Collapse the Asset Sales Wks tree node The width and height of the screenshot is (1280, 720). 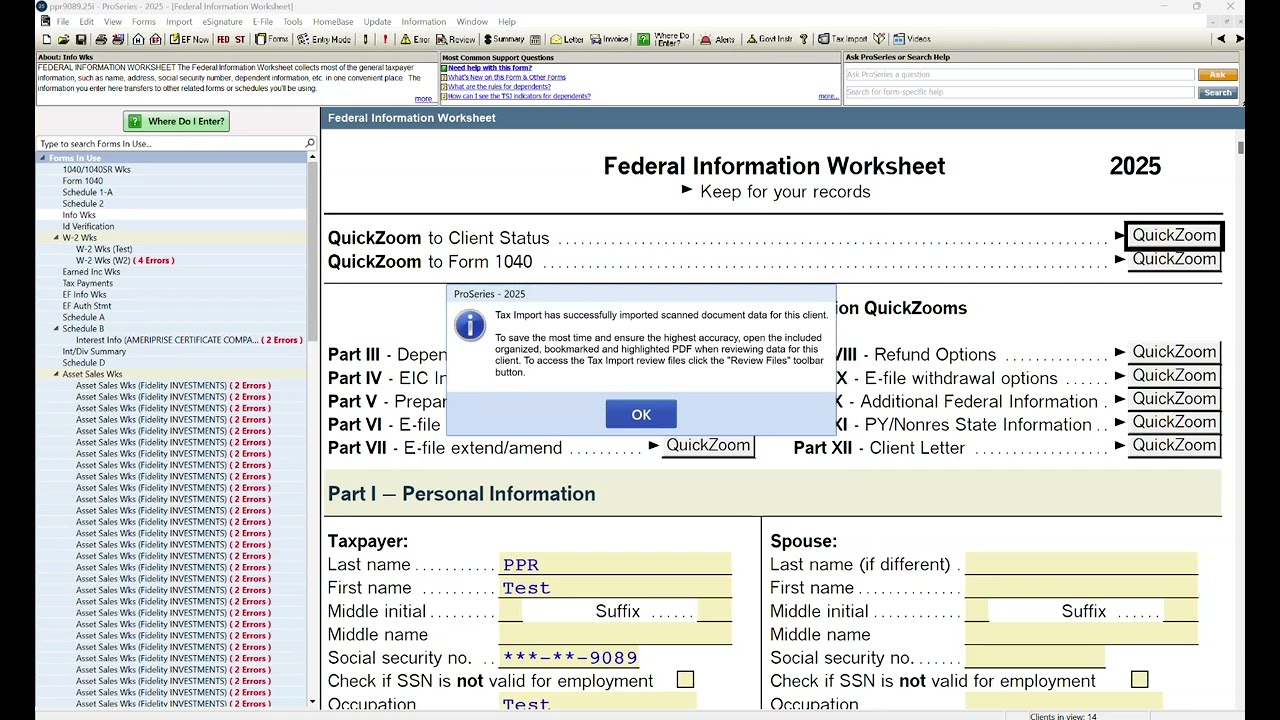coord(57,374)
